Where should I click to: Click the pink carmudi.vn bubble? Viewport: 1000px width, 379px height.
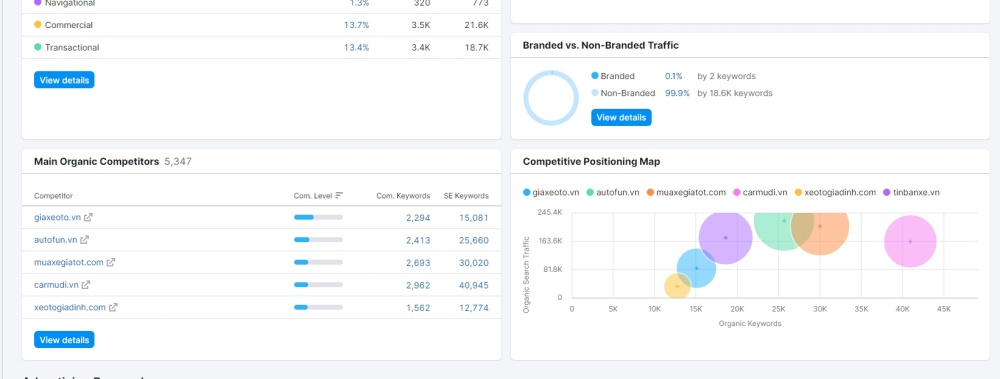[x=910, y=241]
